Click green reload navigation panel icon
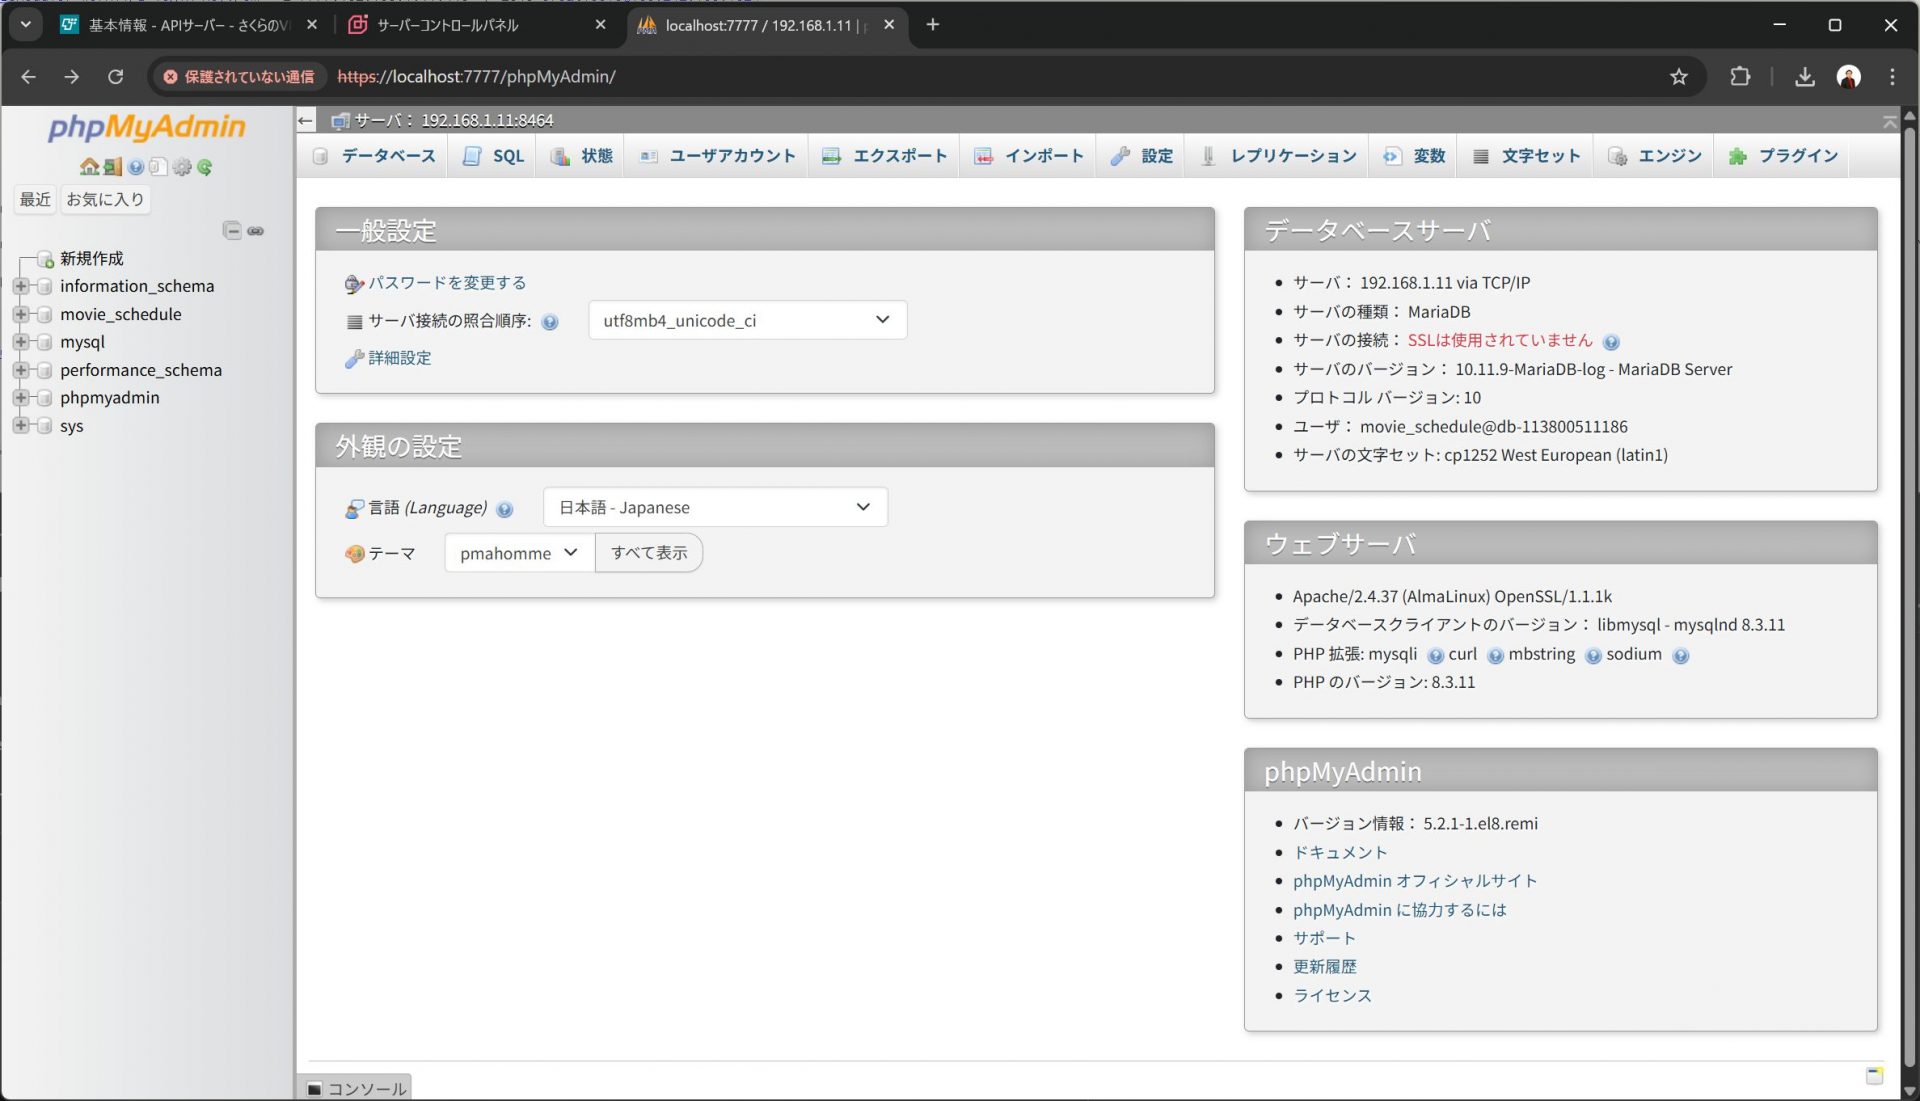Viewport: 1920px width, 1101px height. pos(205,167)
